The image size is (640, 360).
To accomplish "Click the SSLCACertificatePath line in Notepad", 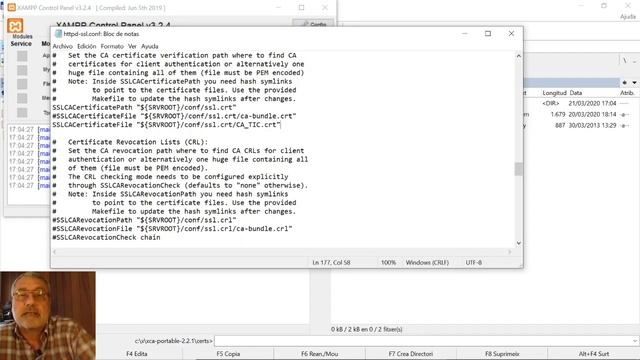I will coord(144,107).
